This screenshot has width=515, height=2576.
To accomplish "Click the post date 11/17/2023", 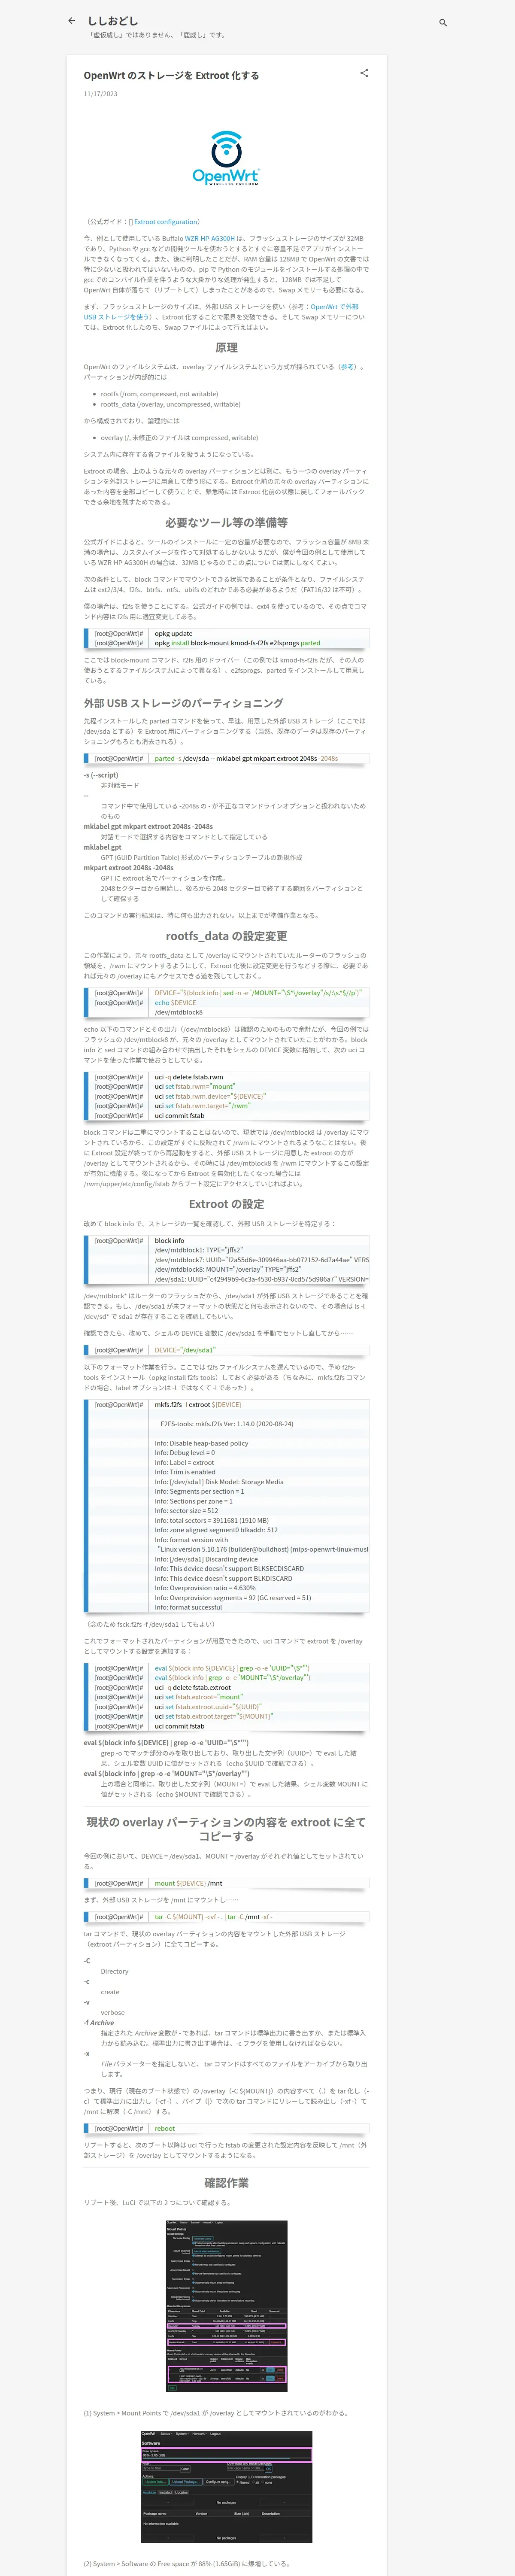I will pyautogui.click(x=100, y=94).
